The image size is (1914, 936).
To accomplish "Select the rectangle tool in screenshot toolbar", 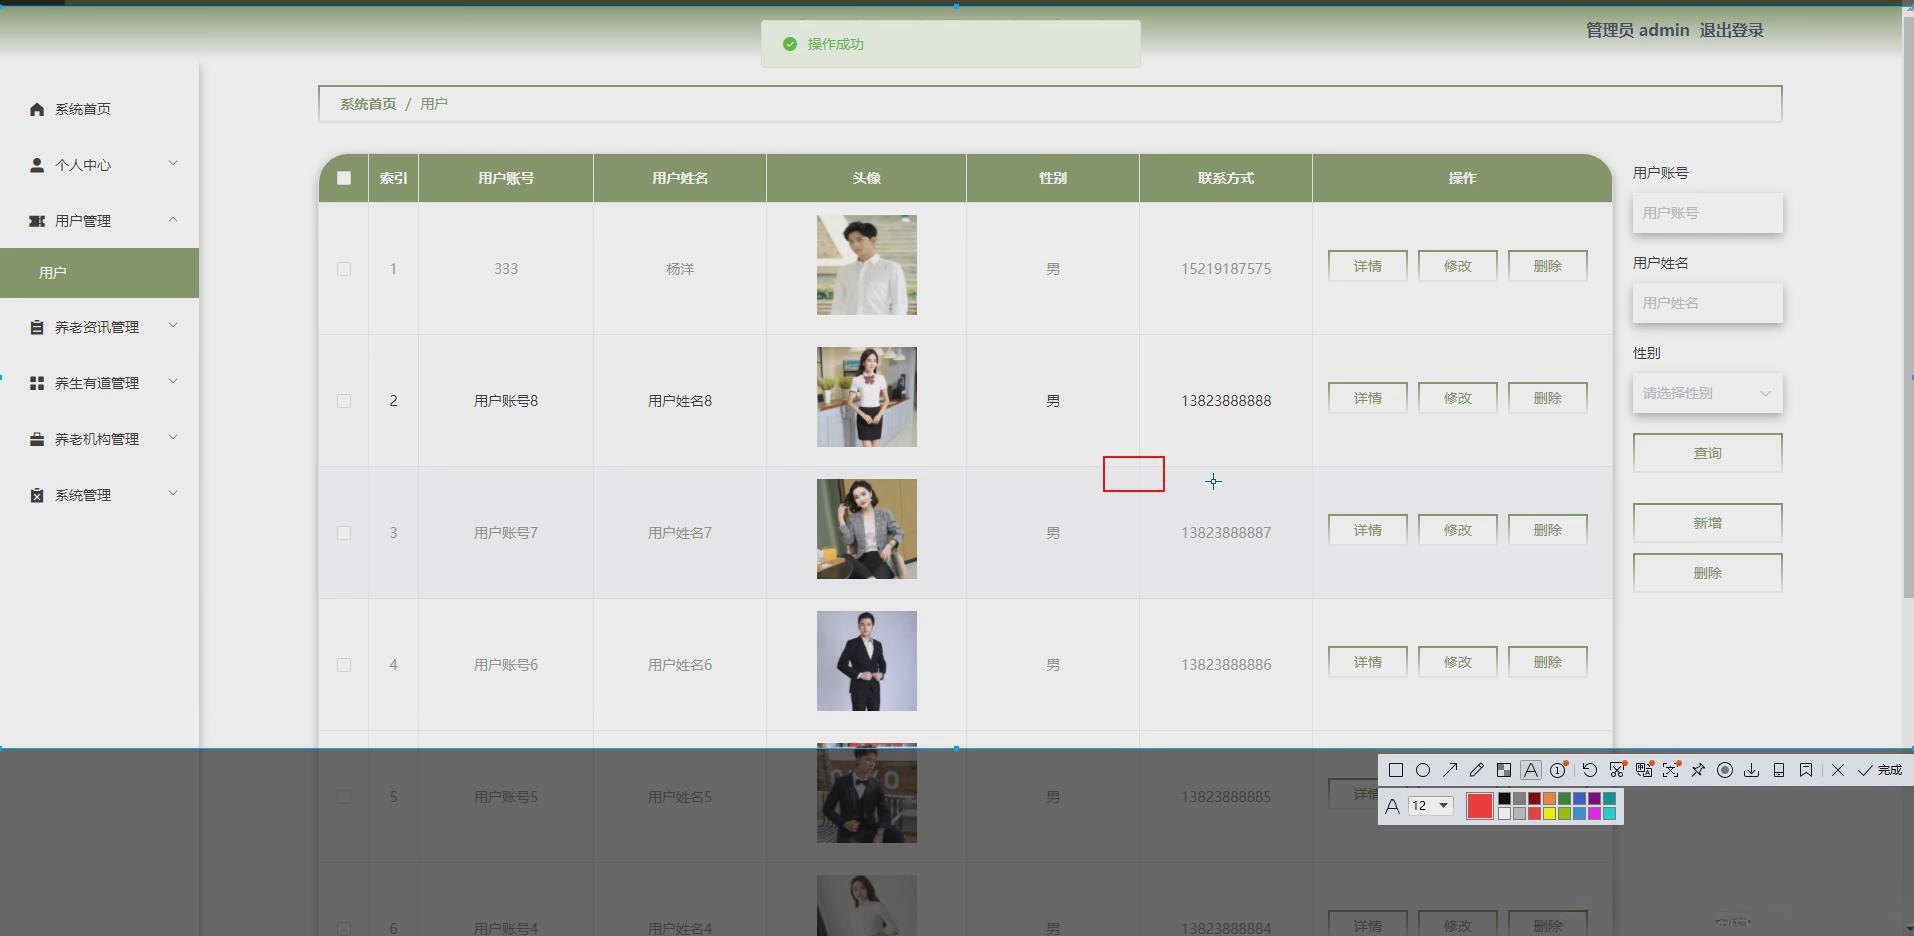I will click(1396, 770).
